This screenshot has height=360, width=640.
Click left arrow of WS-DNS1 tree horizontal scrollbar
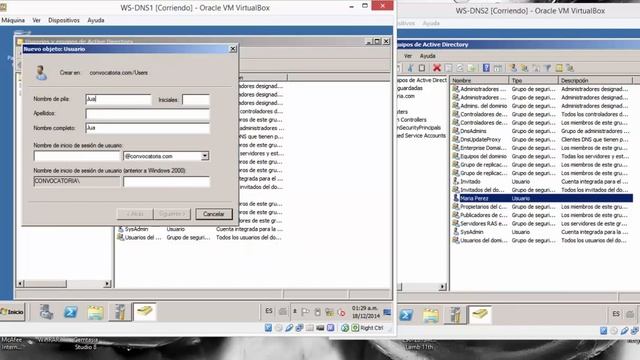[x=20, y=283]
